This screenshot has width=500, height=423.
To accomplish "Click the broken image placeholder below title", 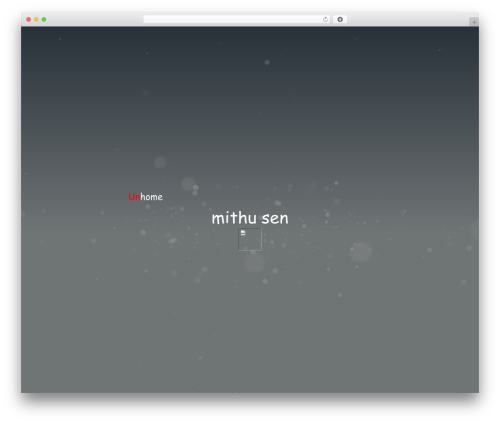I will tap(250, 239).
